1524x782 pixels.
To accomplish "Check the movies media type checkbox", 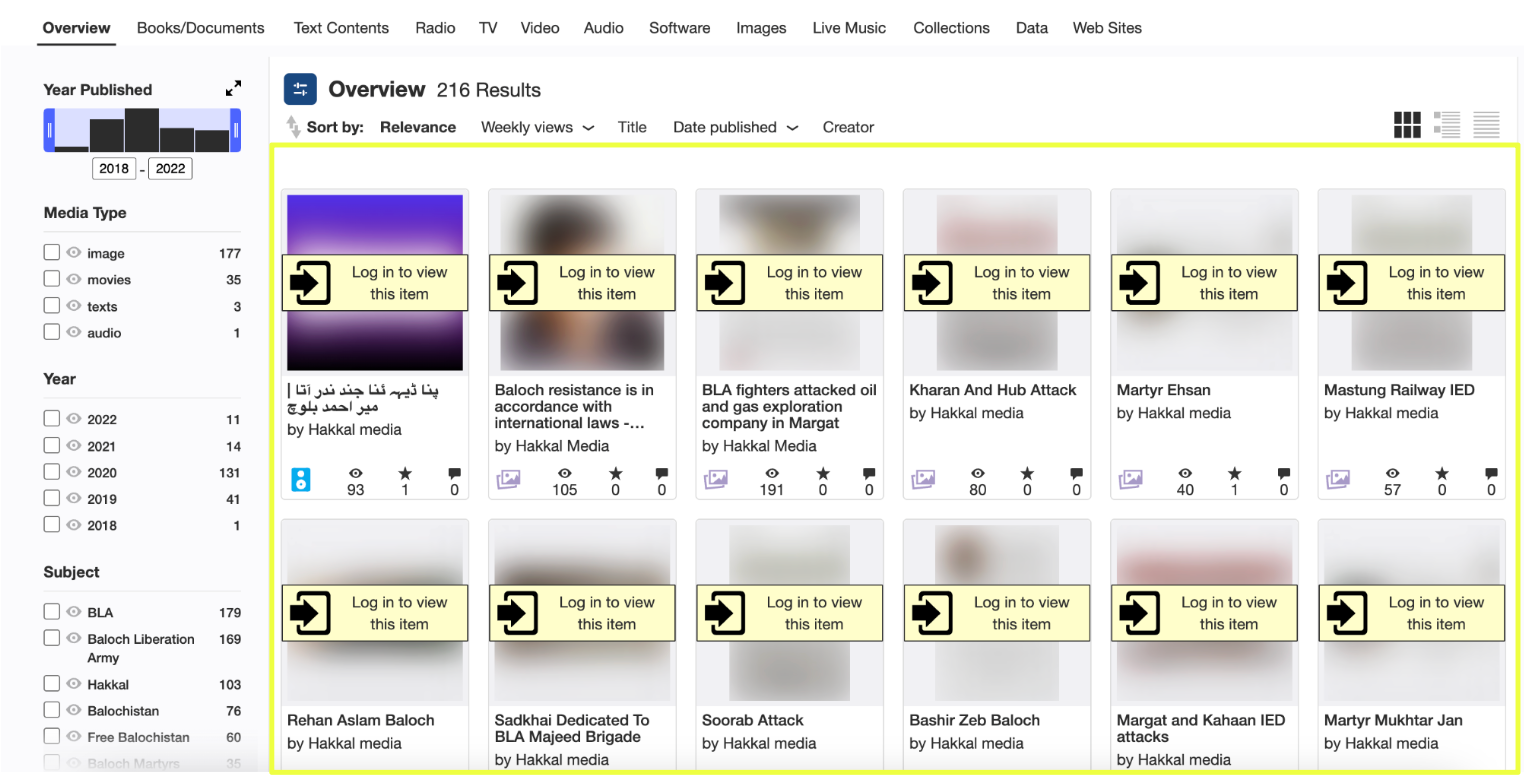I will pyautogui.click(x=52, y=280).
